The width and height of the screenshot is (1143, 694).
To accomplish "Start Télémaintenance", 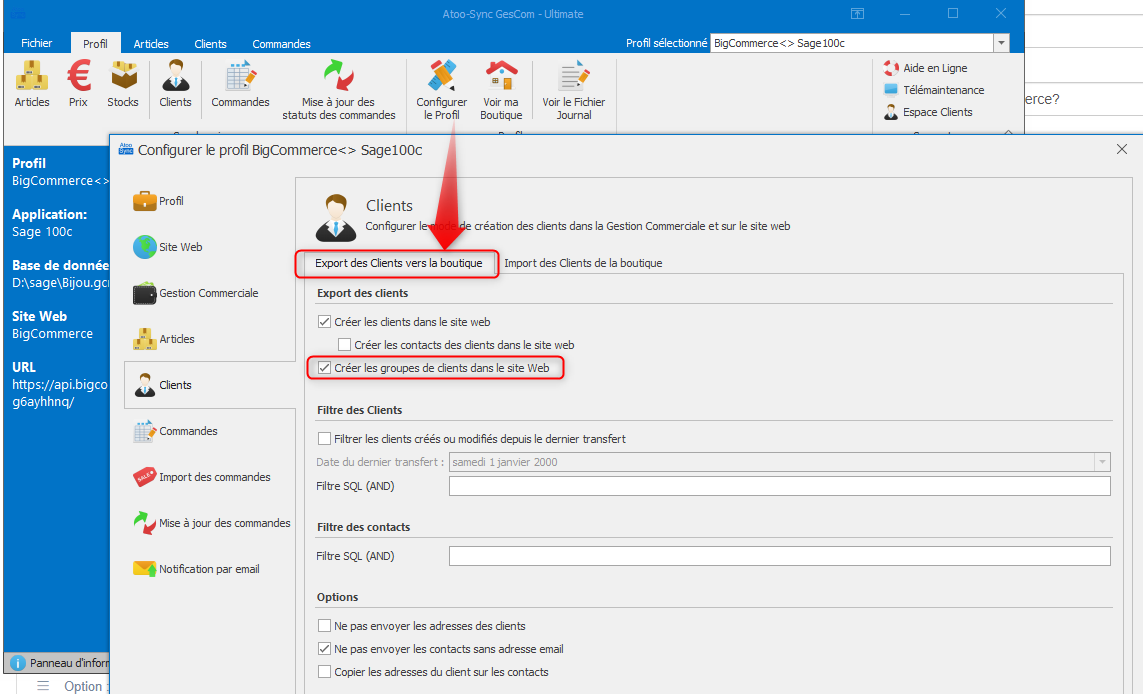I will point(934,90).
